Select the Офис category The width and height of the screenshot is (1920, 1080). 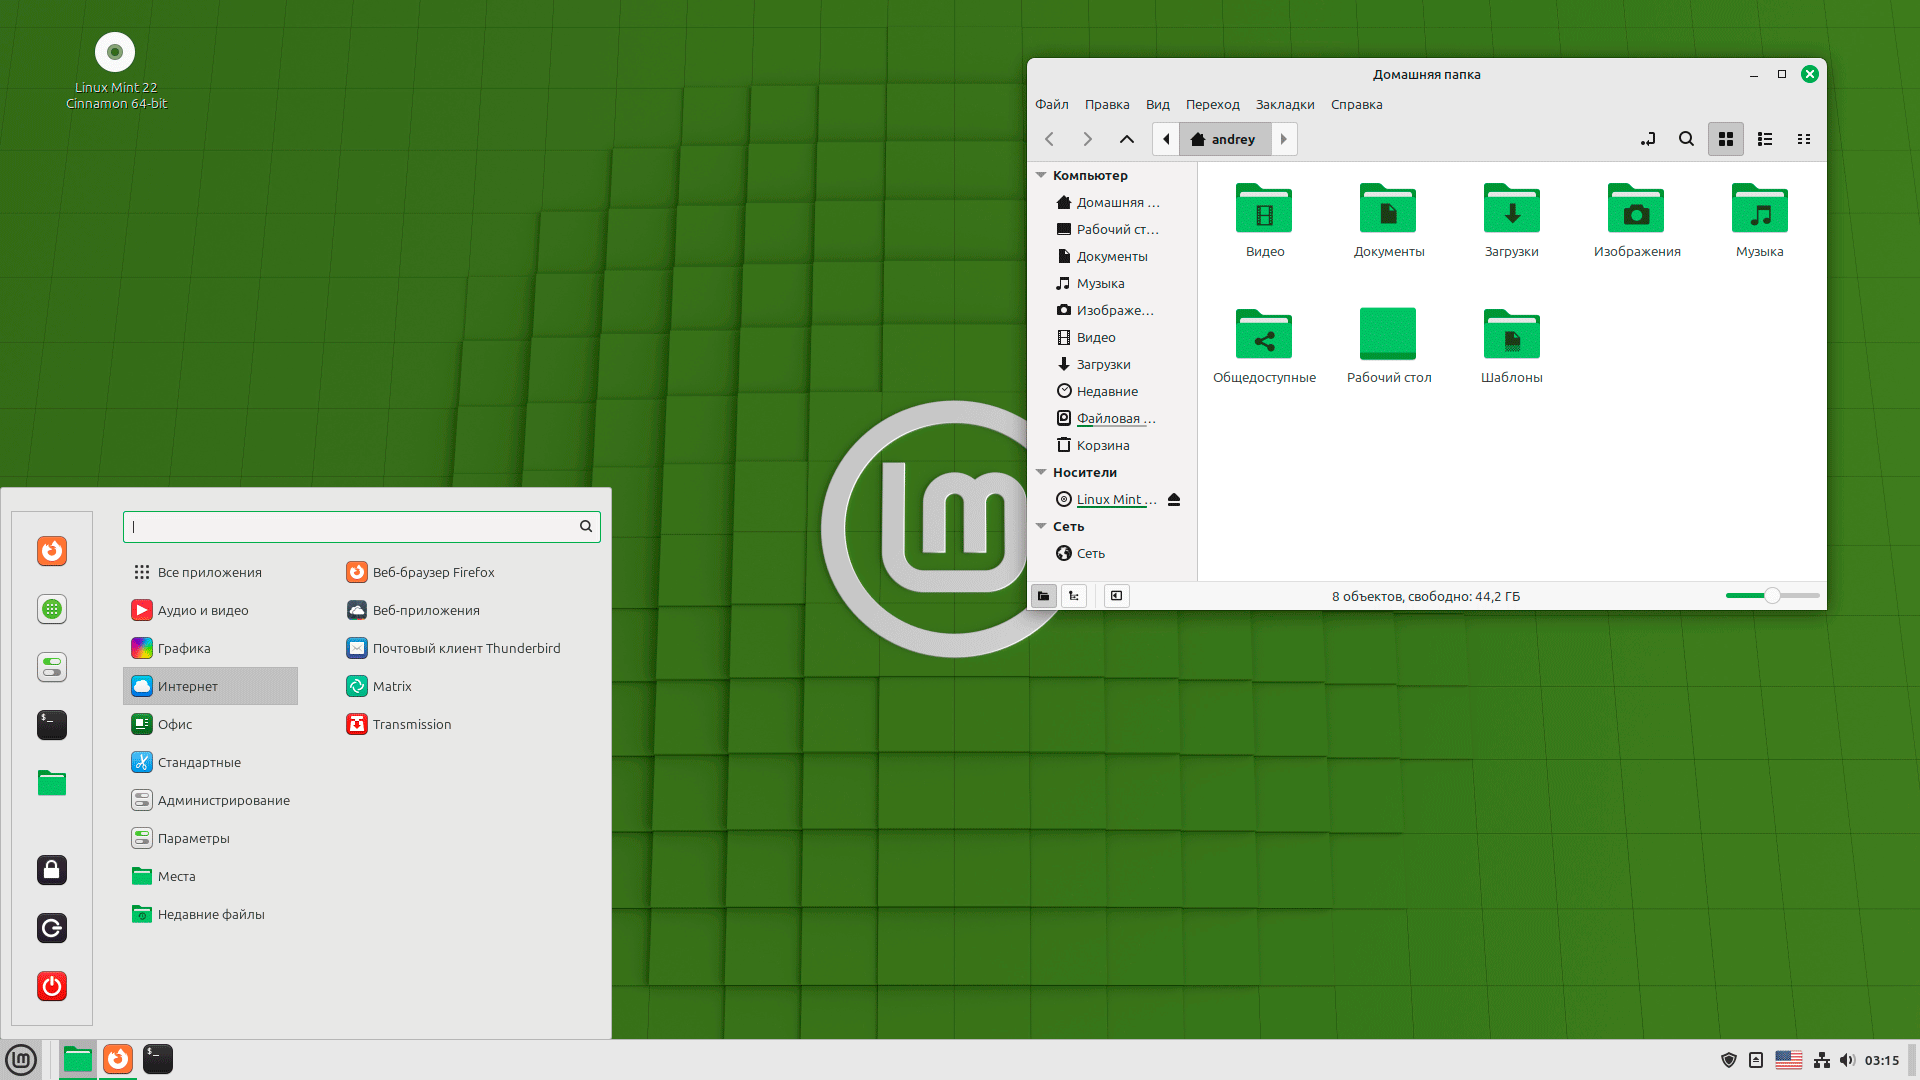coord(175,724)
